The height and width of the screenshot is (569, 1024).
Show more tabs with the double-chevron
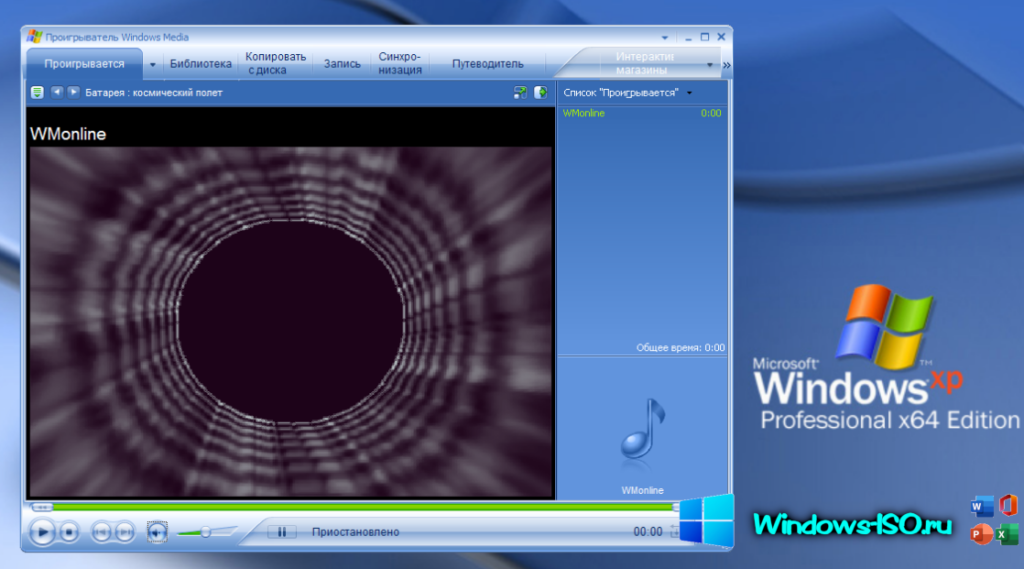(726, 65)
